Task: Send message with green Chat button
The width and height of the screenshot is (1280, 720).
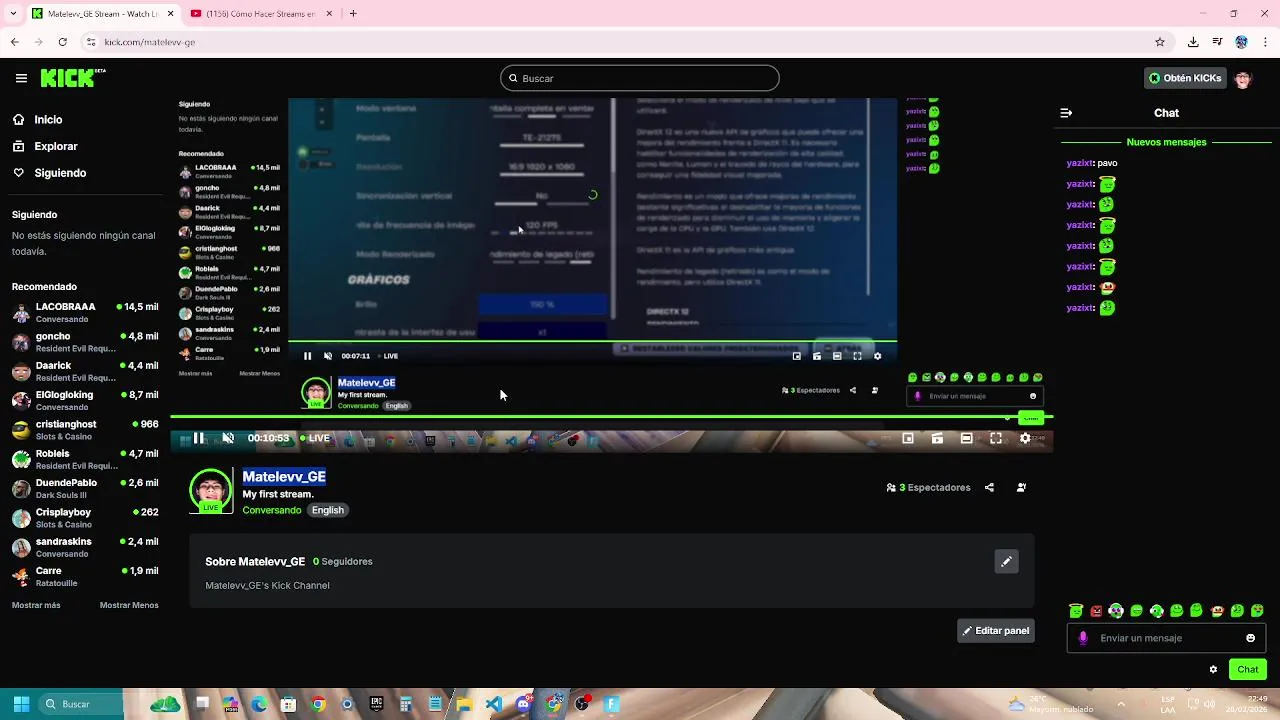Action: coord(1247,669)
